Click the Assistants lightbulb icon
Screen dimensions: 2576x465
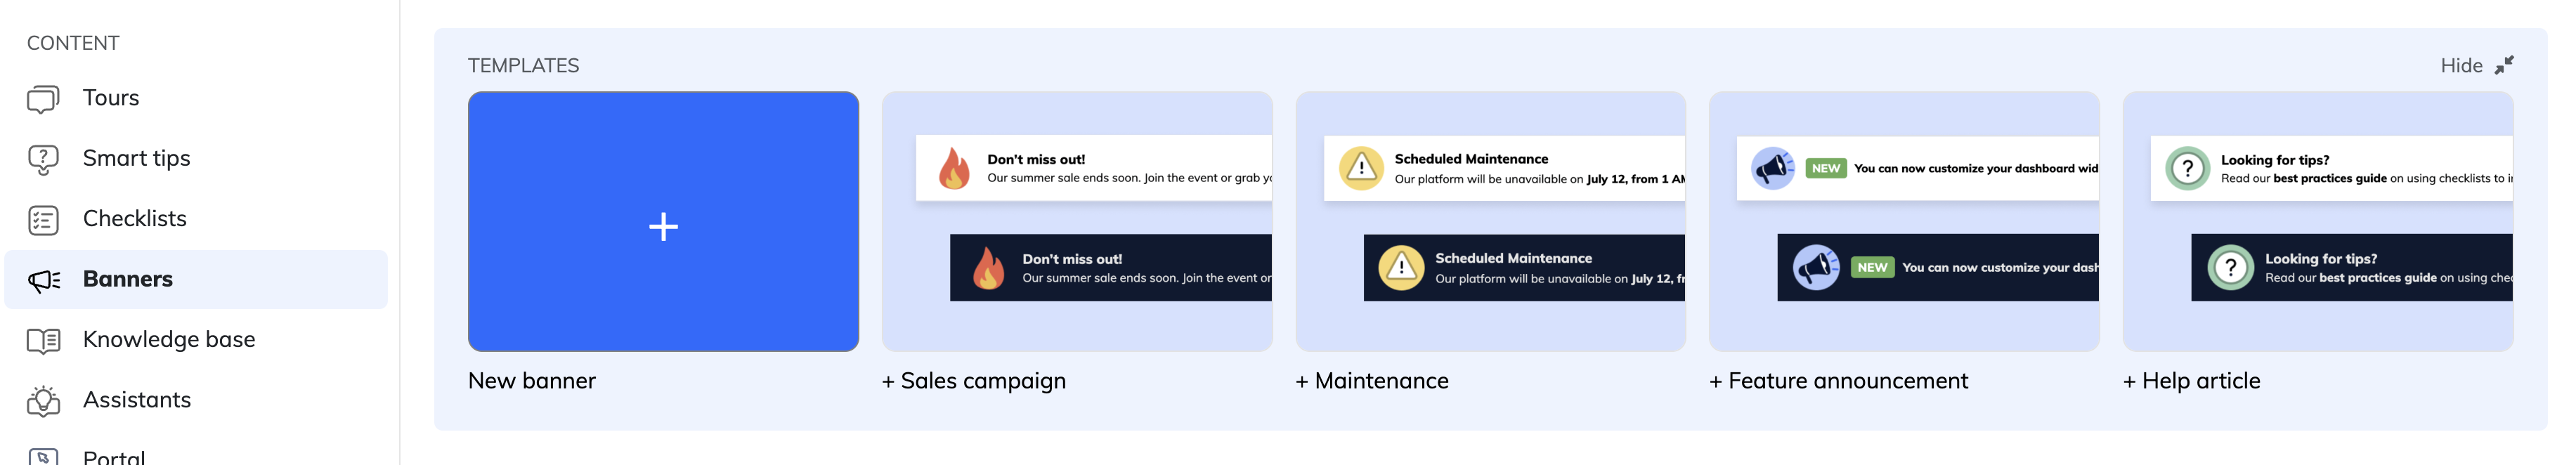[x=43, y=401]
